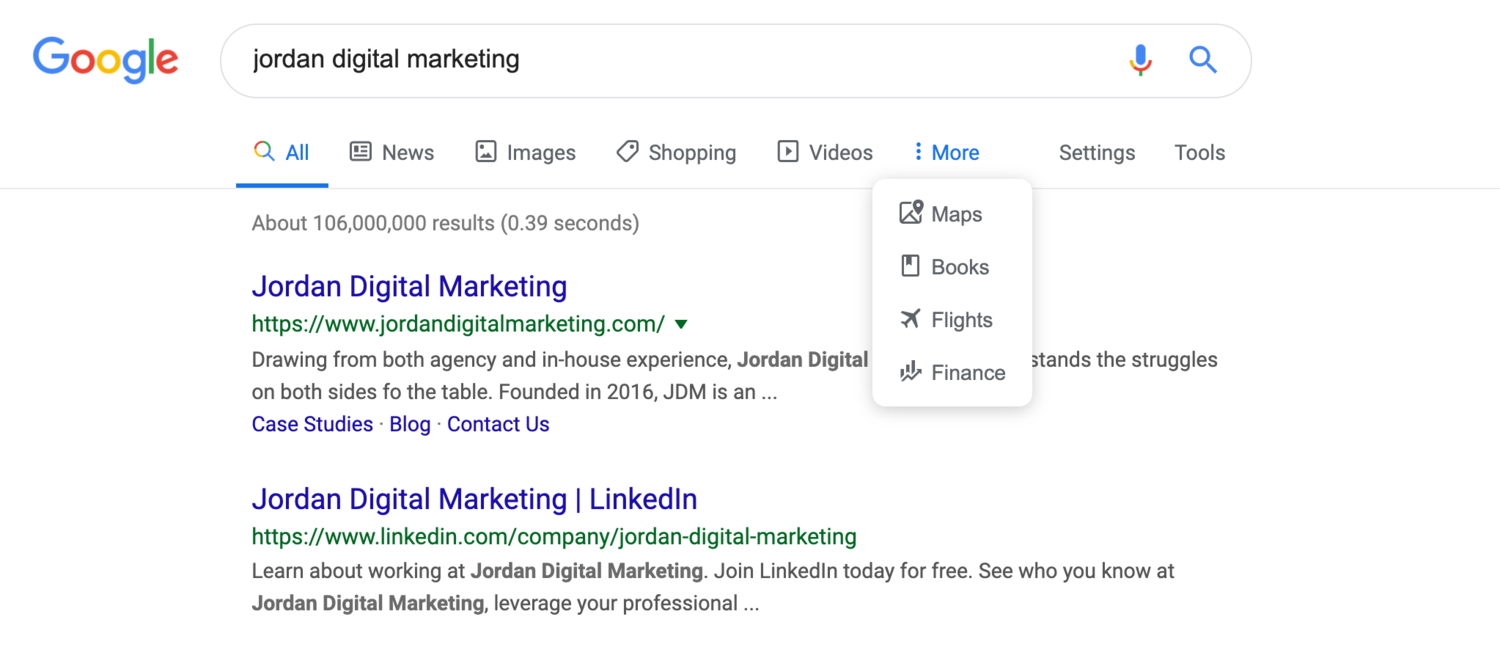Choose the Finance chart icon

point(910,372)
